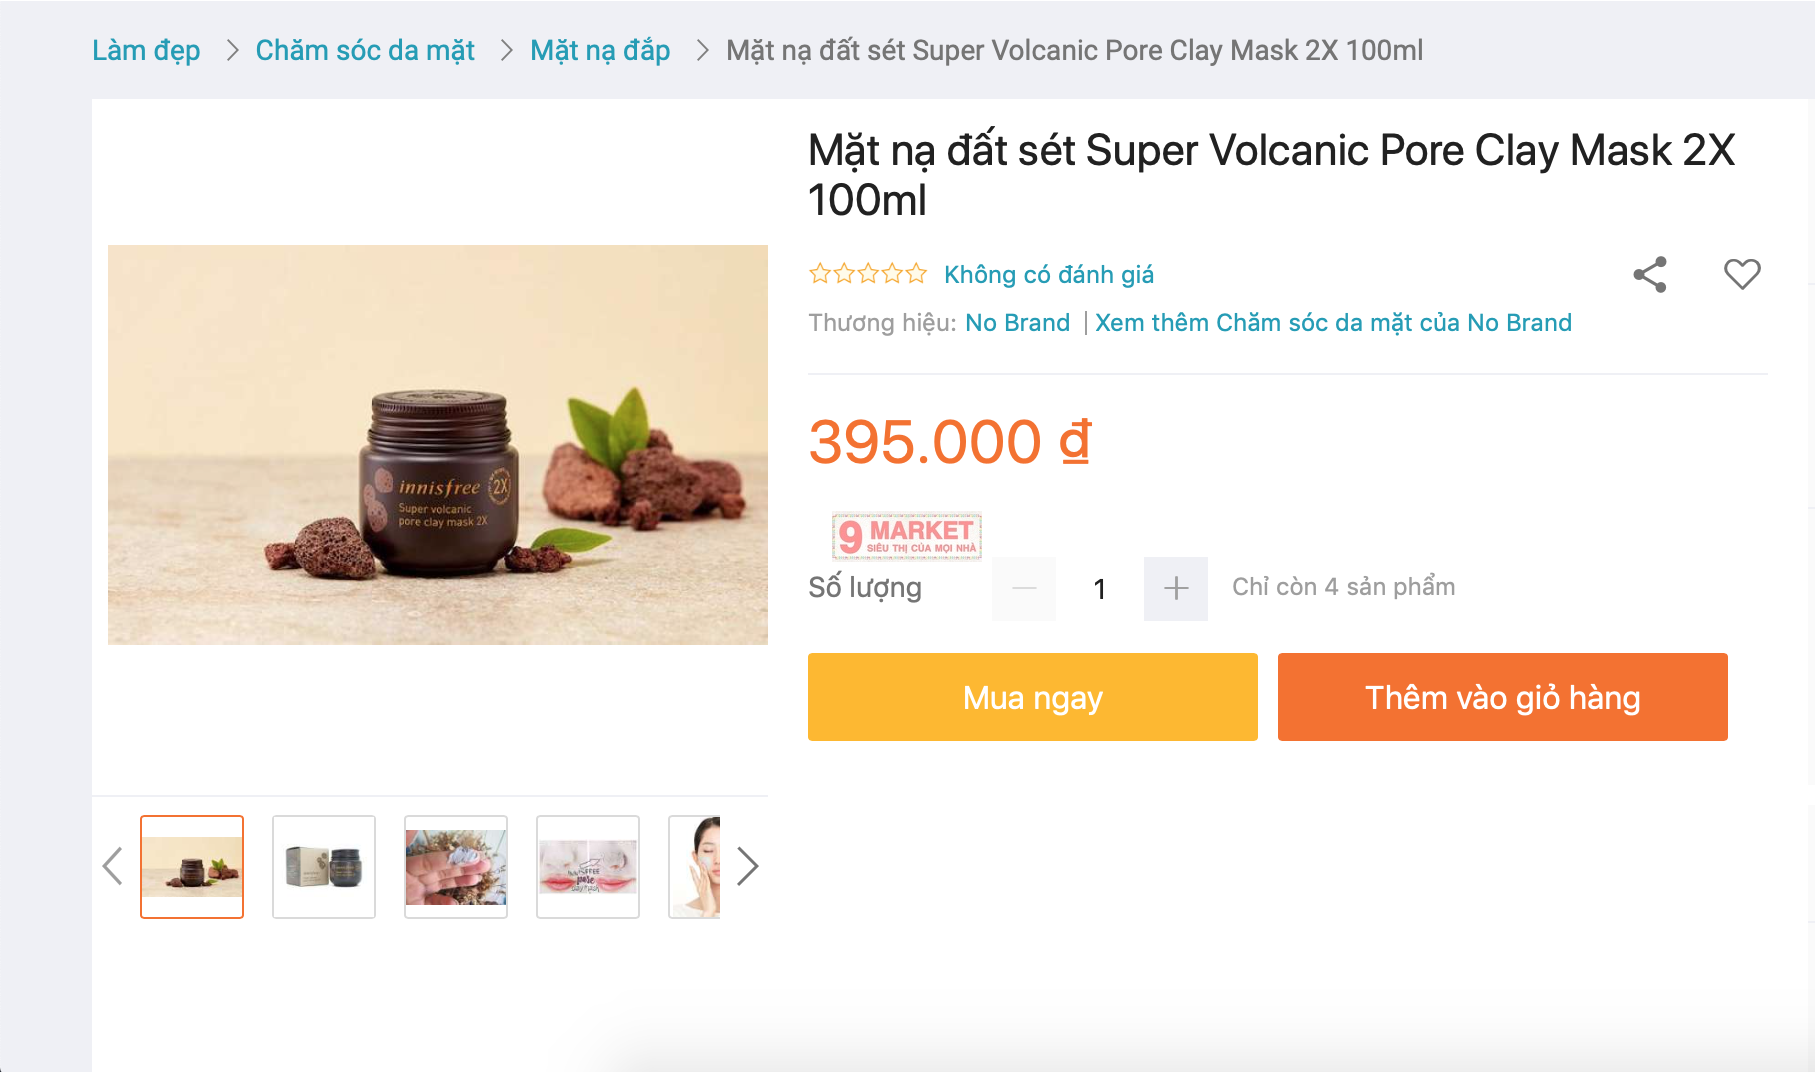Add product to wishlist with heart icon

1742,274
